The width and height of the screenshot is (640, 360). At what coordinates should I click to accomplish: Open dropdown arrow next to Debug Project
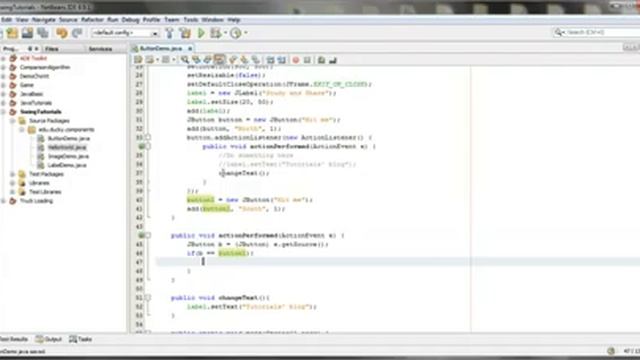[225, 33]
